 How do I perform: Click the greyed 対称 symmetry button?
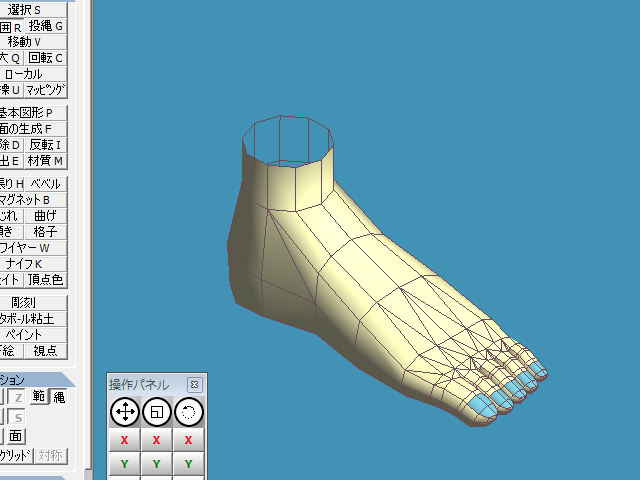(x=51, y=456)
